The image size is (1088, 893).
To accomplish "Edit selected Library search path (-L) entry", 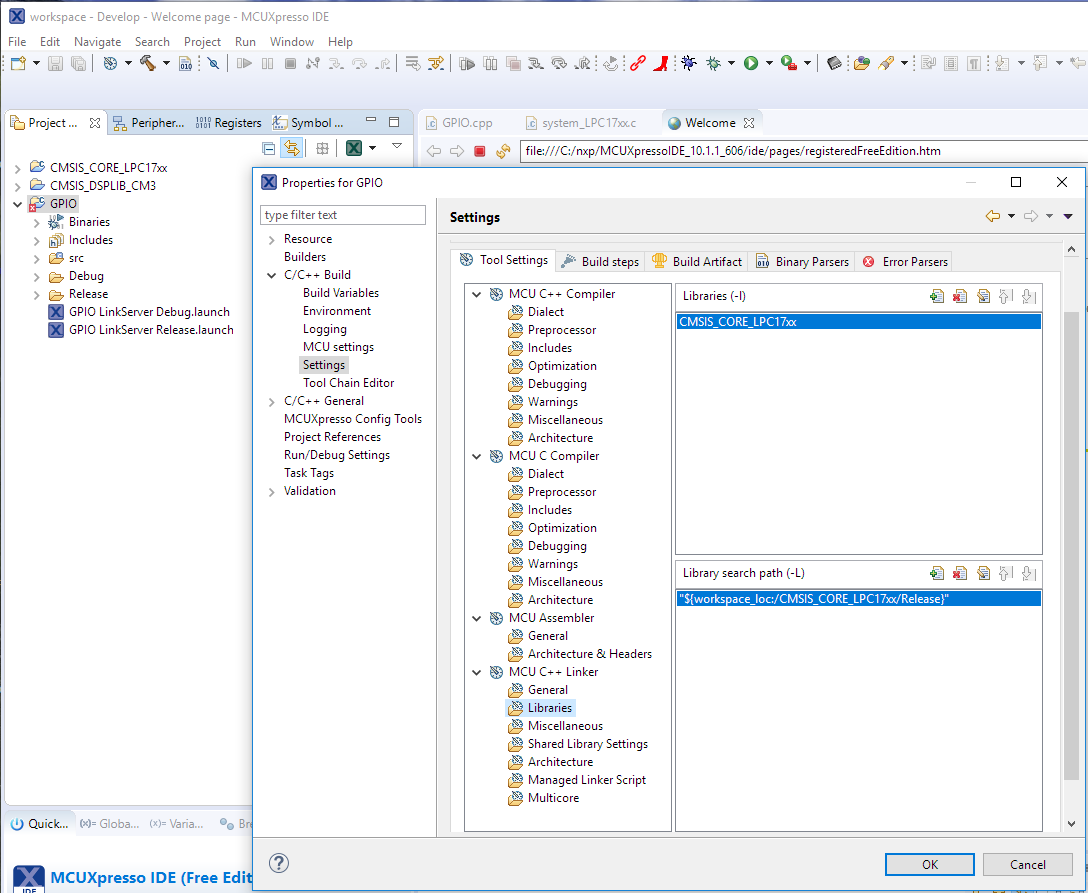I will click(983, 573).
